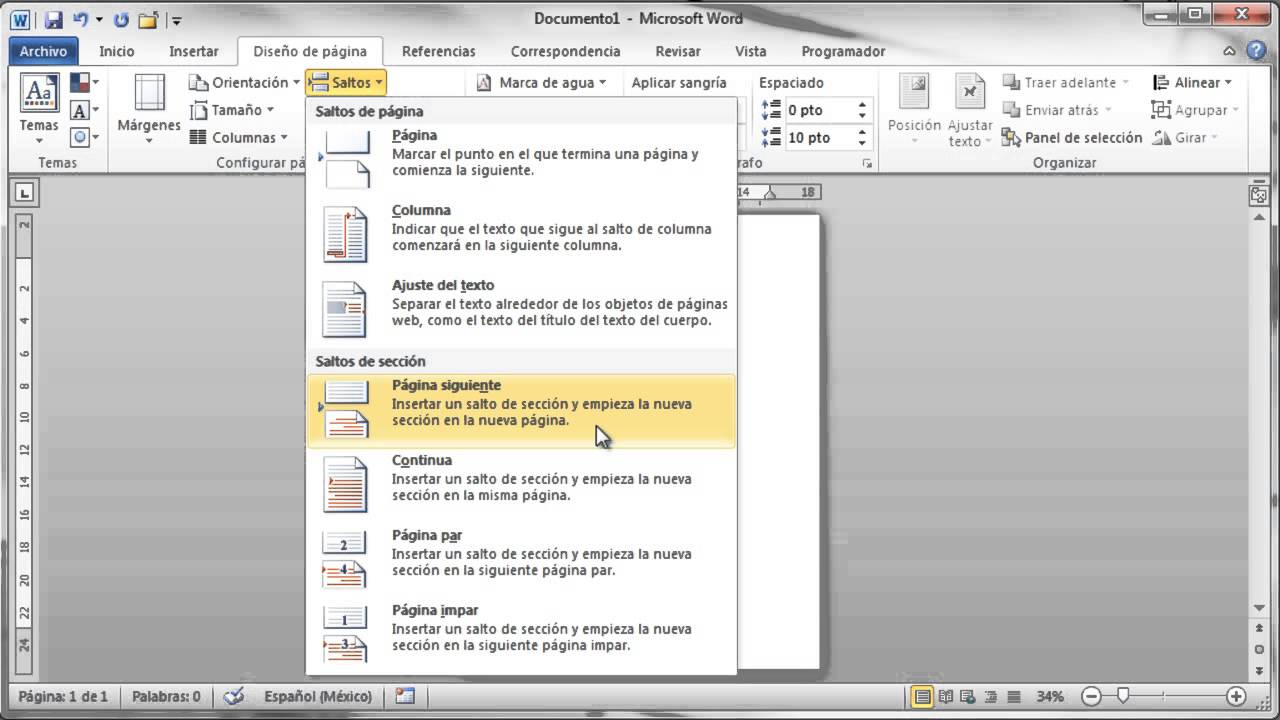Viewport: 1280px width, 720px height.
Task: Open Word Help question mark
Action: tap(1256, 51)
